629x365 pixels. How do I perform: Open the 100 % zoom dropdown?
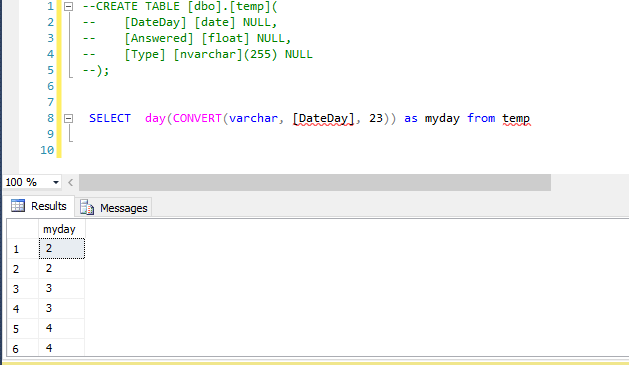(x=56, y=182)
